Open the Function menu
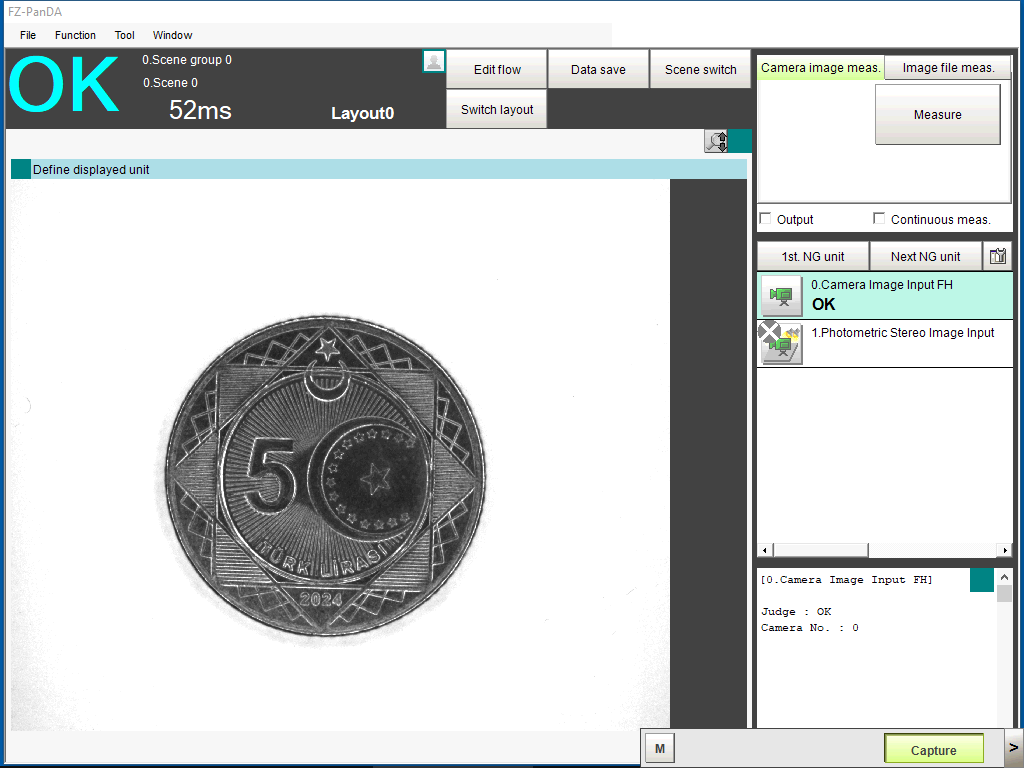Screen dimensions: 1024x768 coord(76,35)
